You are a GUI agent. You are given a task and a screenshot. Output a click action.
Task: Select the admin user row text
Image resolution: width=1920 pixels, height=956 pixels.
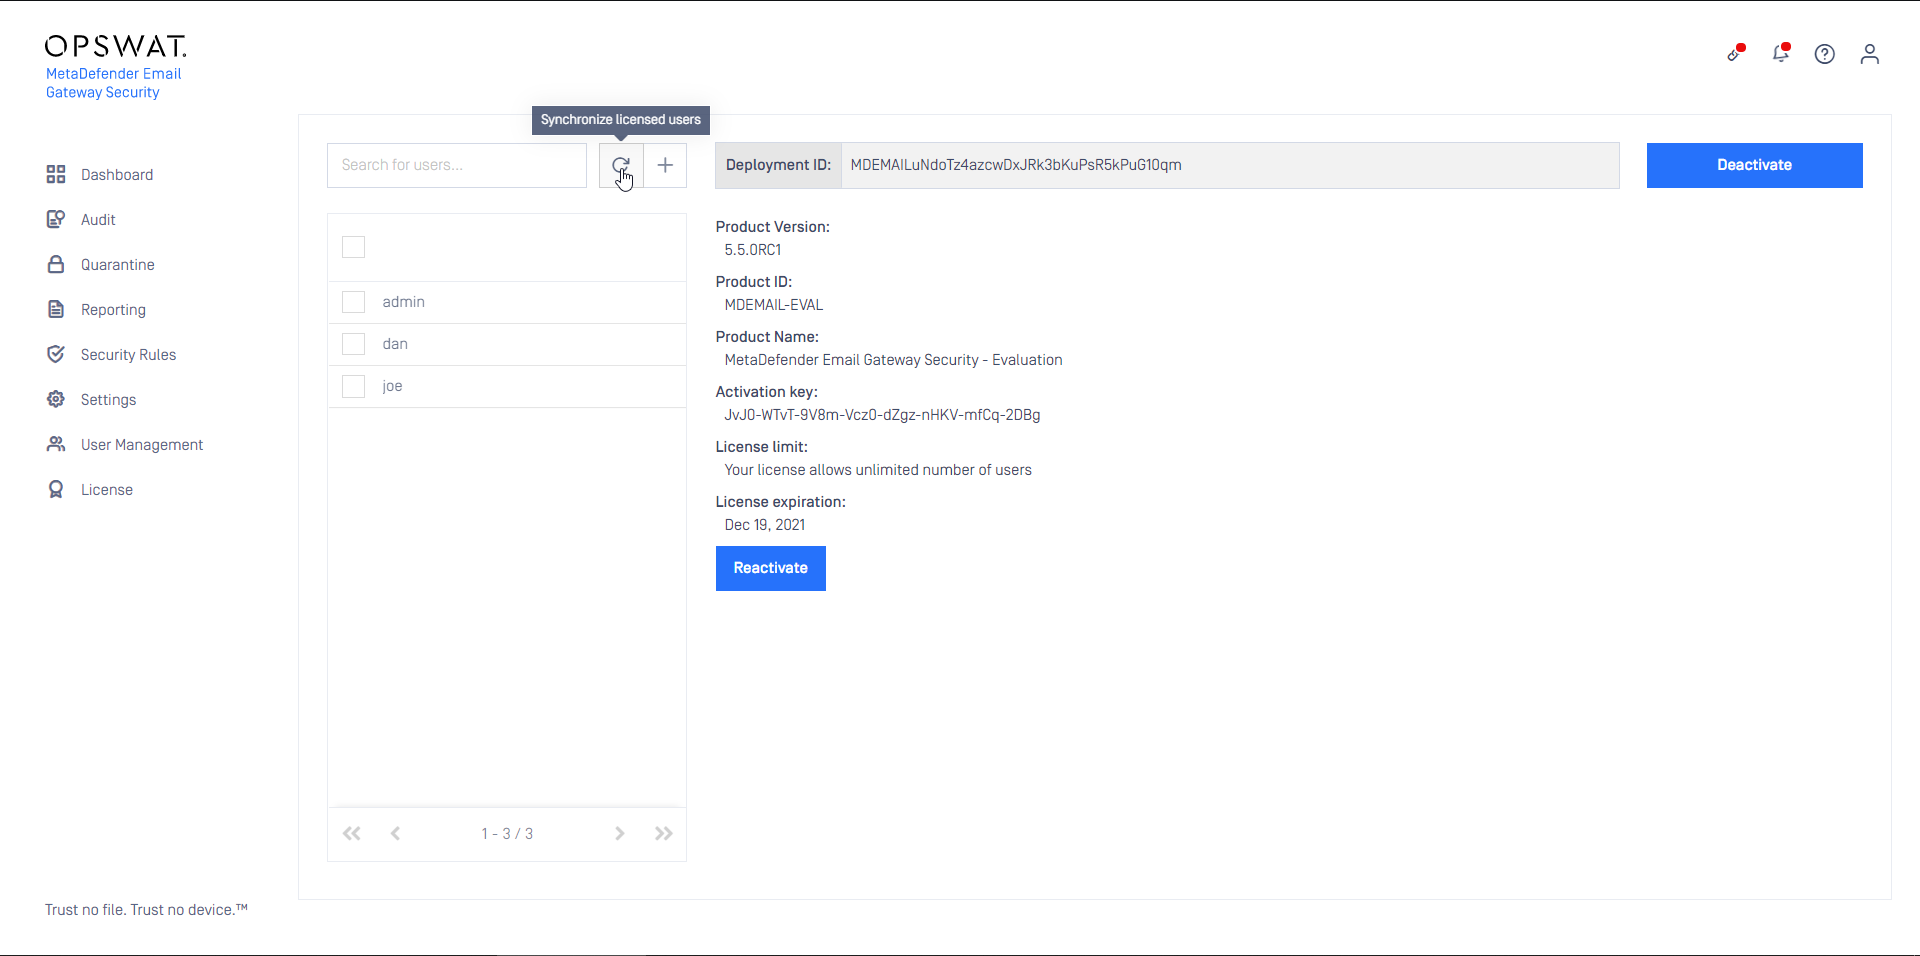point(403,302)
